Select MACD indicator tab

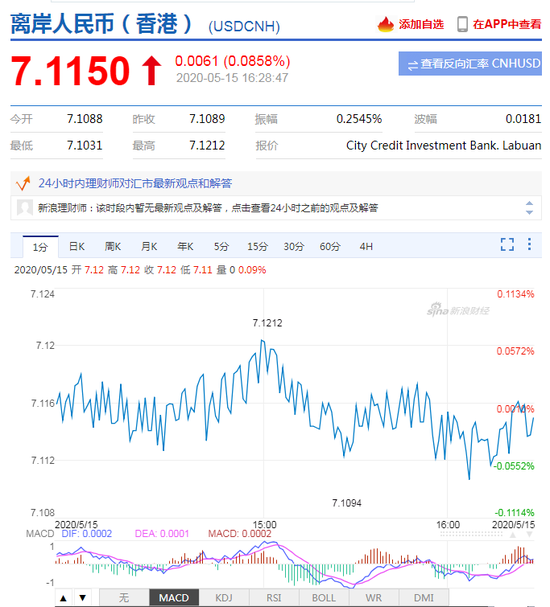click(x=174, y=598)
